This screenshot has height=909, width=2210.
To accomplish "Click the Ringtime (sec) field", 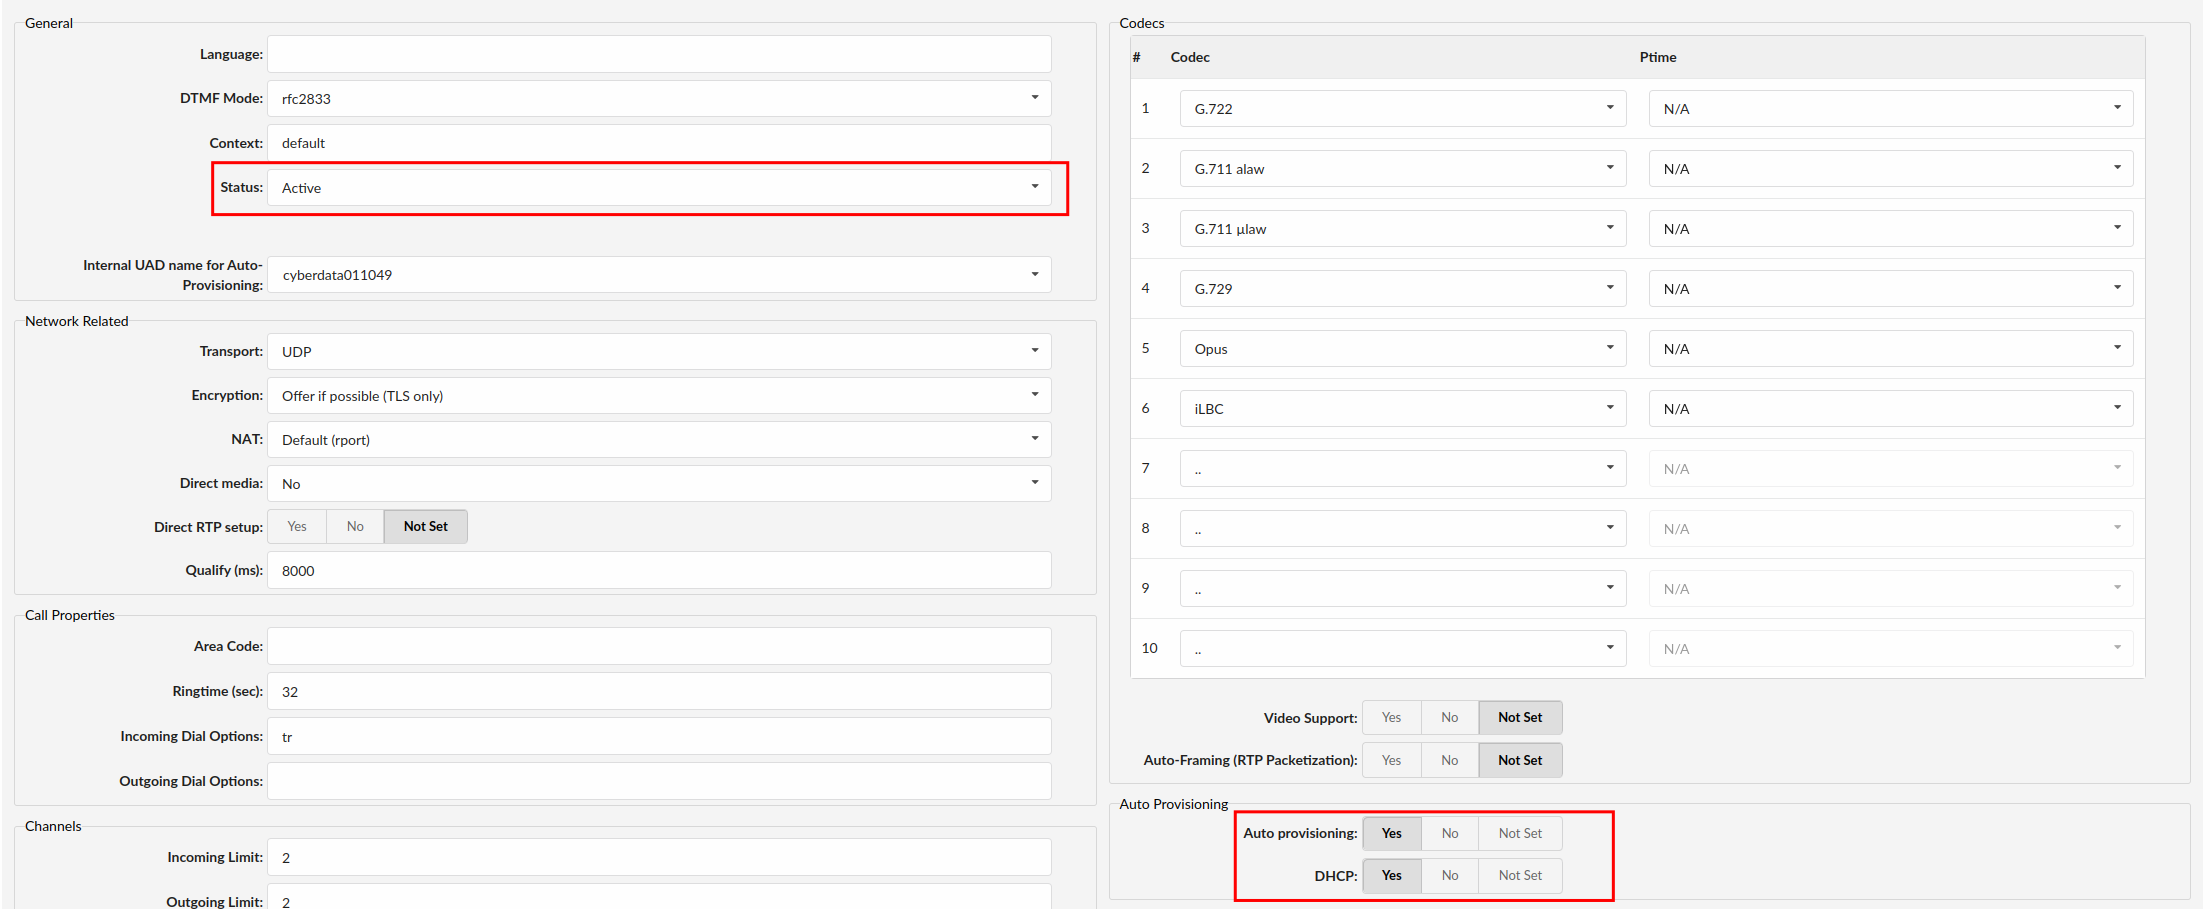I will (x=659, y=692).
